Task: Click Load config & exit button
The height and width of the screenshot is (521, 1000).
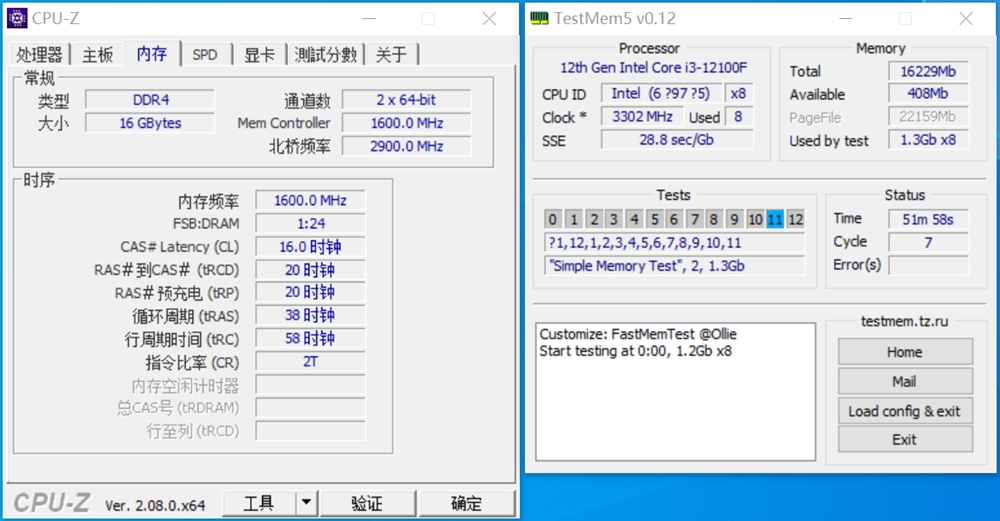Action: (x=905, y=411)
